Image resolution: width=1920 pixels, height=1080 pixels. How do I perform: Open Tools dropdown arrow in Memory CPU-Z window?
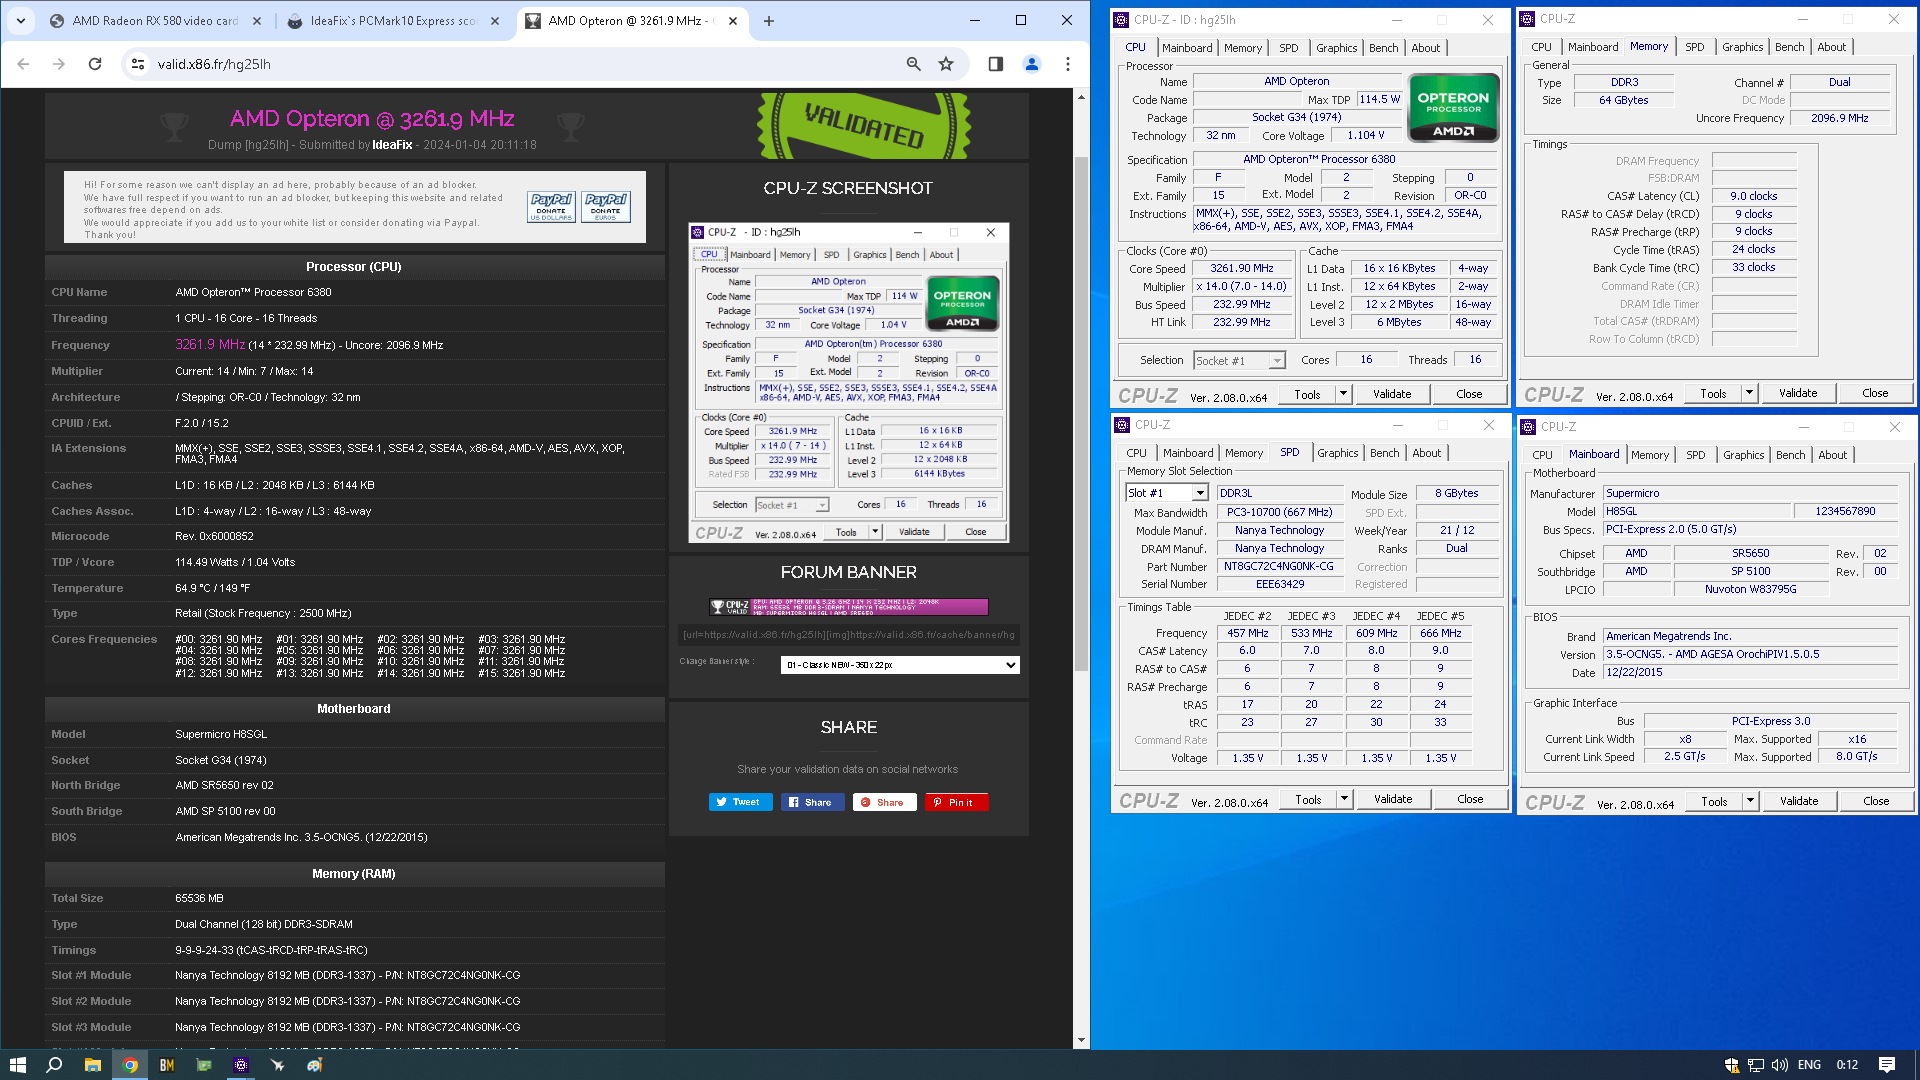[x=1749, y=393]
